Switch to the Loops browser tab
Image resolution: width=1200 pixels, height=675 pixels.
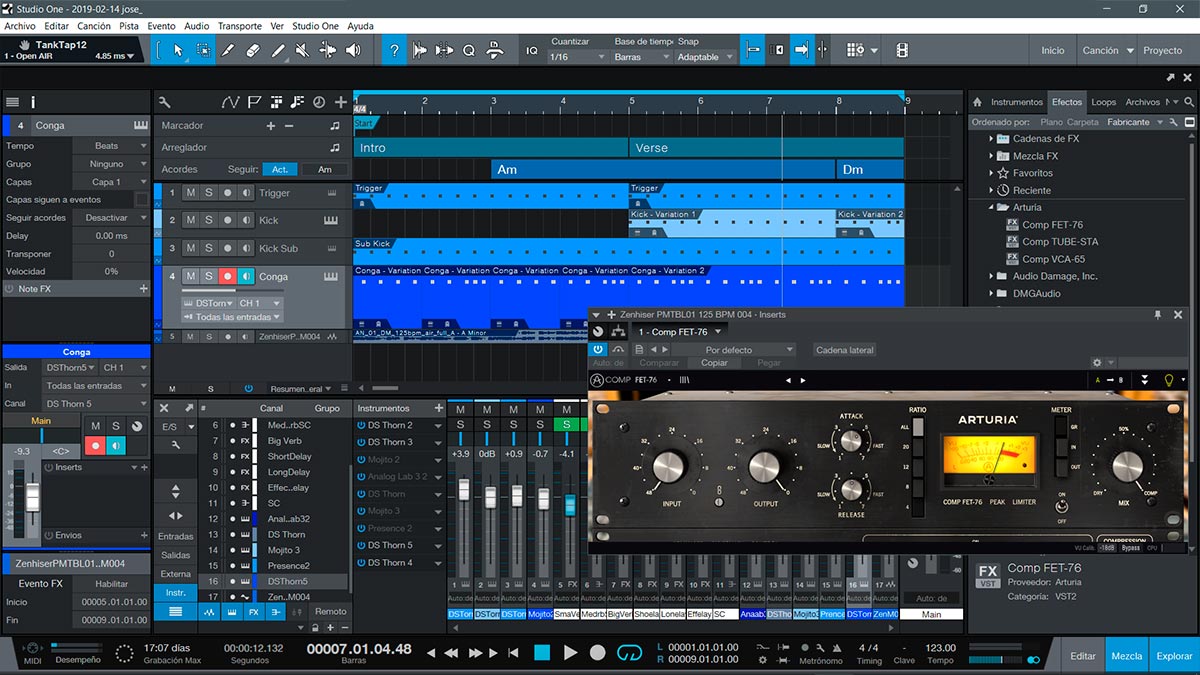pyautogui.click(x=1104, y=102)
